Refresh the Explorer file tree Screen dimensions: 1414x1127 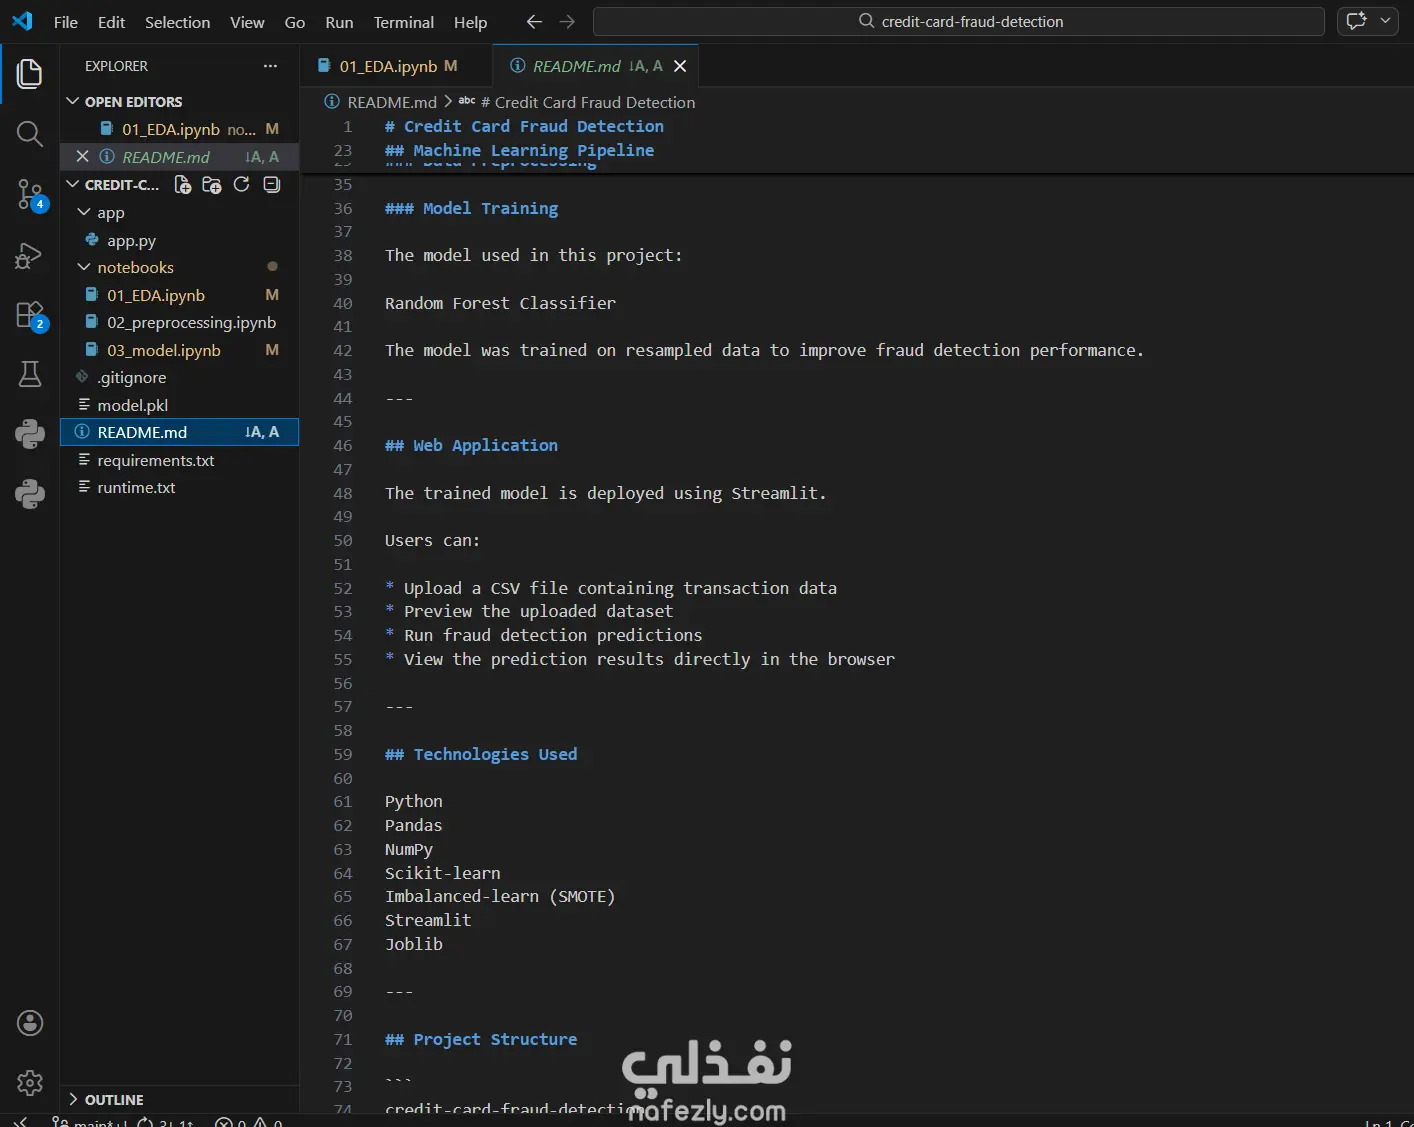click(x=242, y=185)
